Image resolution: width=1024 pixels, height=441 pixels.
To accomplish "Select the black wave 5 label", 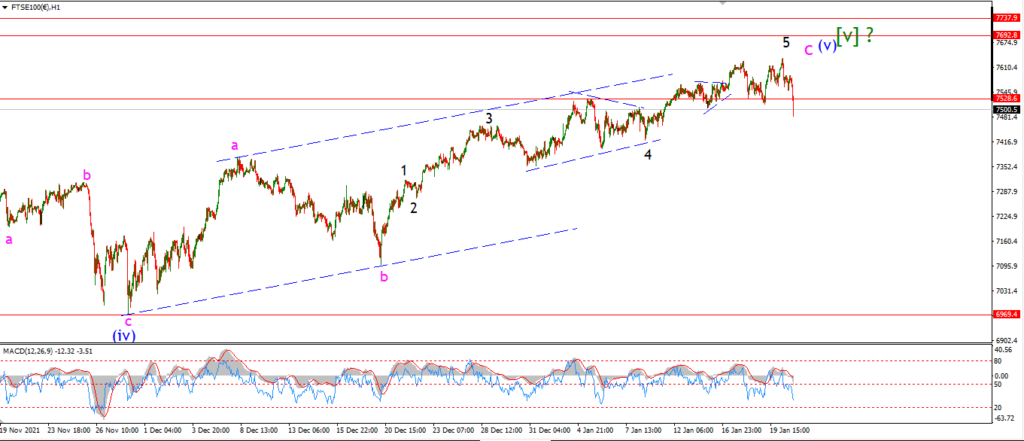I will coord(786,42).
